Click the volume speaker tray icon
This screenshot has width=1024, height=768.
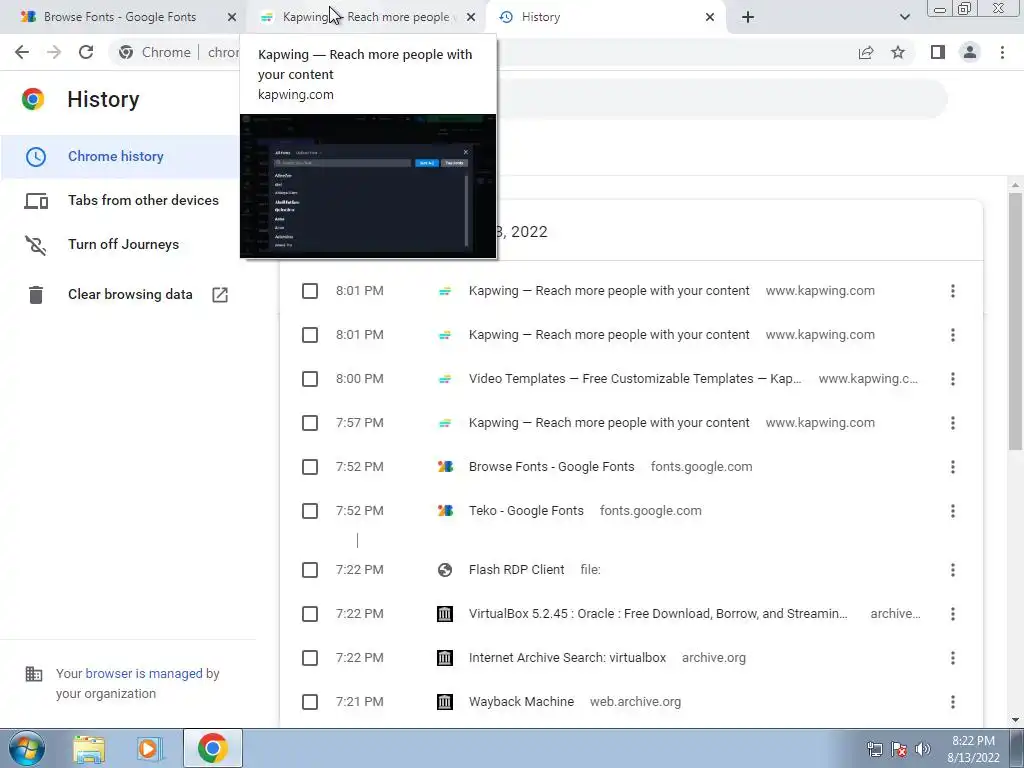[x=922, y=749]
